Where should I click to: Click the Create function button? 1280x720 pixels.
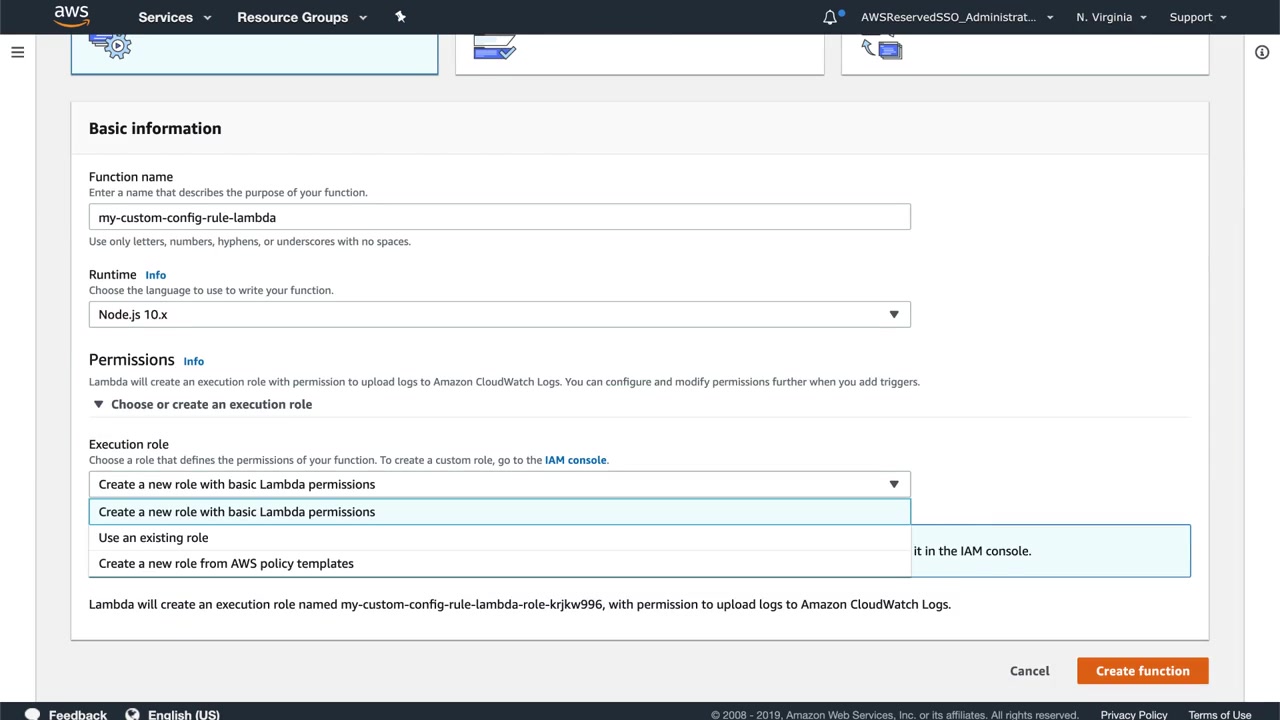pos(1143,671)
